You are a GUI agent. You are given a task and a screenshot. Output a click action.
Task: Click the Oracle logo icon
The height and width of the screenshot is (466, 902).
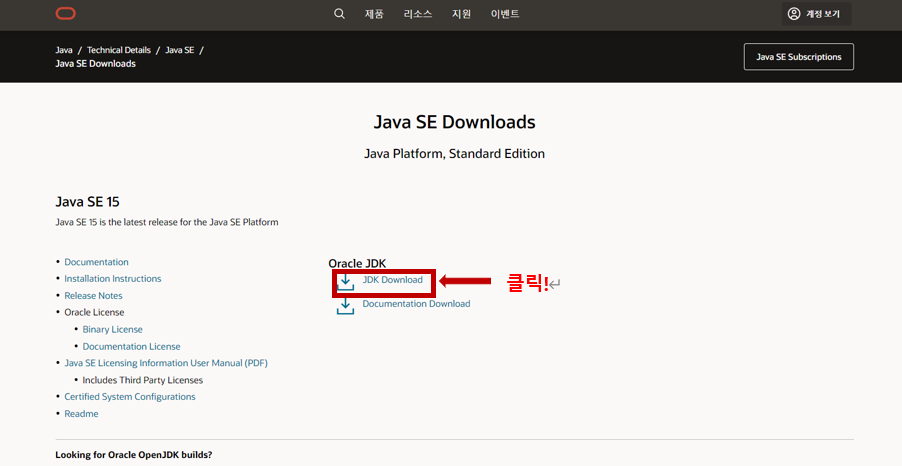pos(66,14)
